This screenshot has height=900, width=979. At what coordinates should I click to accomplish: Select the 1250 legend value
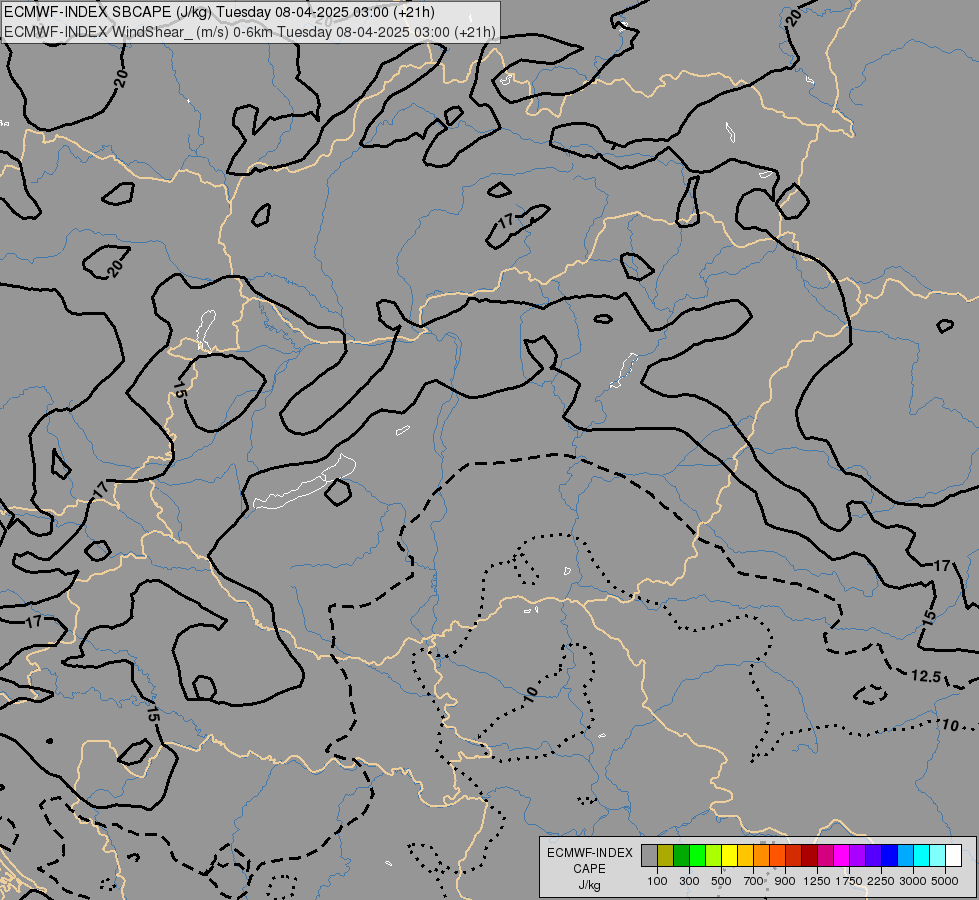pyautogui.click(x=817, y=881)
